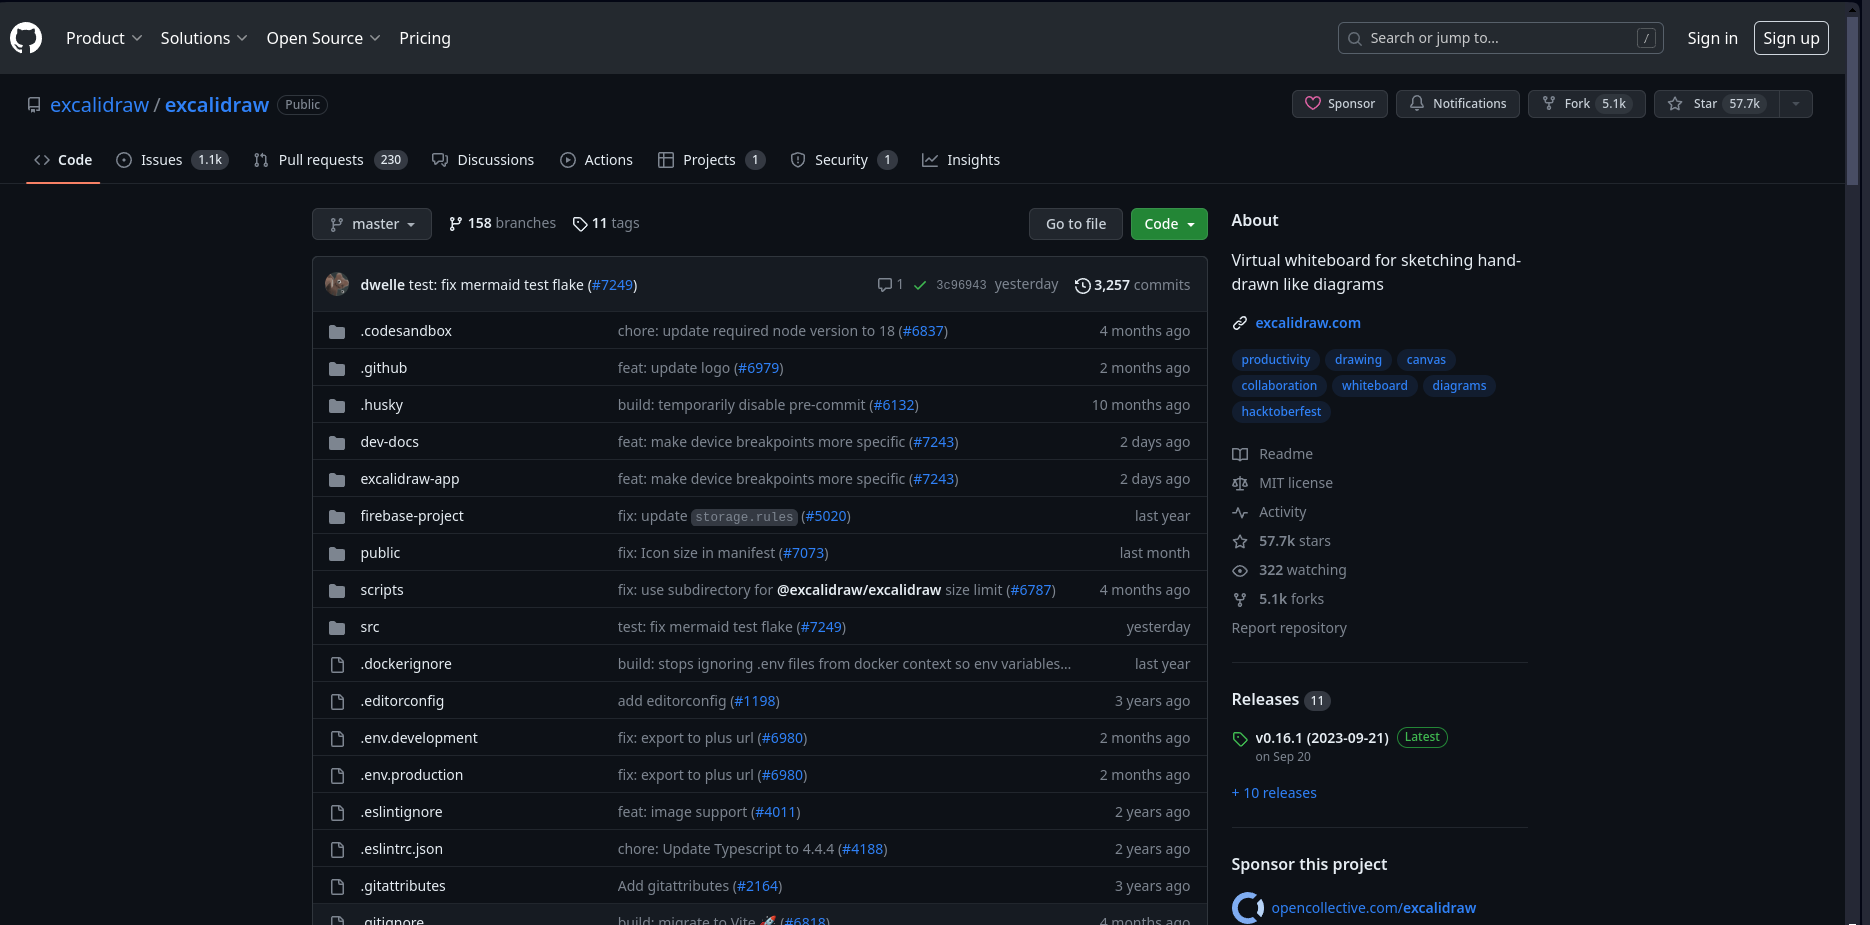Click the branch icon beside 158 branches
Screen dimensions: 1870x925
(x=456, y=224)
